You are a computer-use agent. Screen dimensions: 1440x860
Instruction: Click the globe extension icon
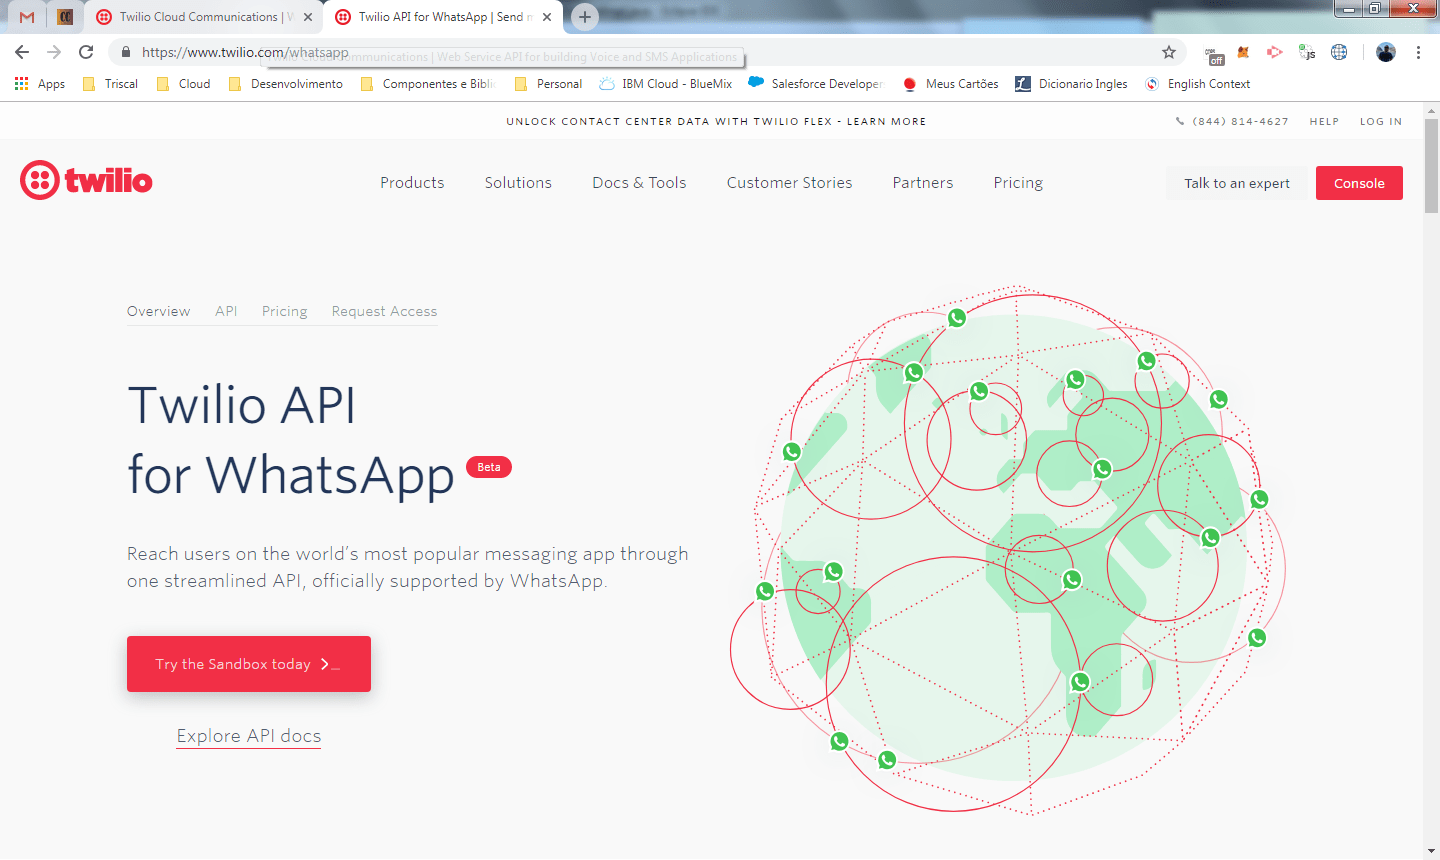[x=1339, y=52]
